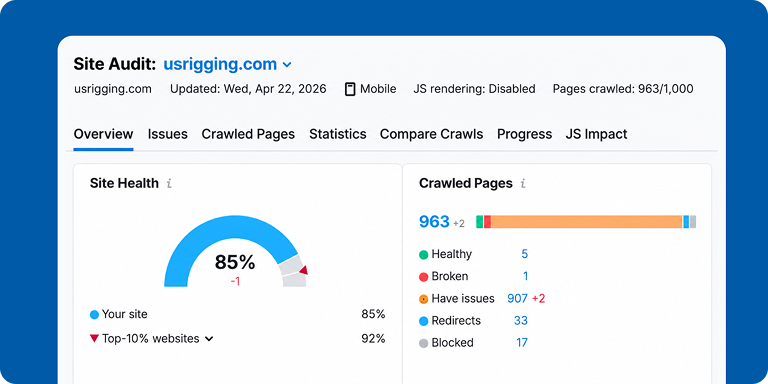
Task: Click the Mobile device icon
Action: click(350, 89)
